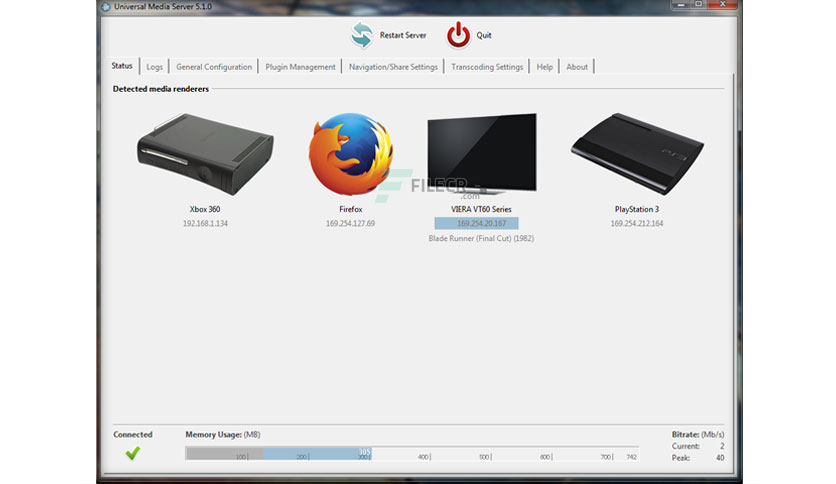Click the Blade Runner (Final Cut) (1982) text
The height and width of the screenshot is (484, 836).
[481, 238]
